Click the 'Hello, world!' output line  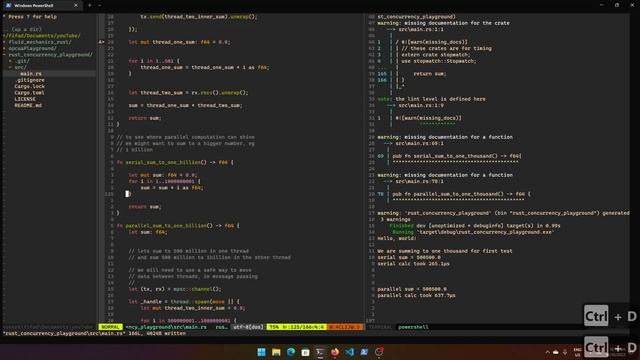pos(396,238)
